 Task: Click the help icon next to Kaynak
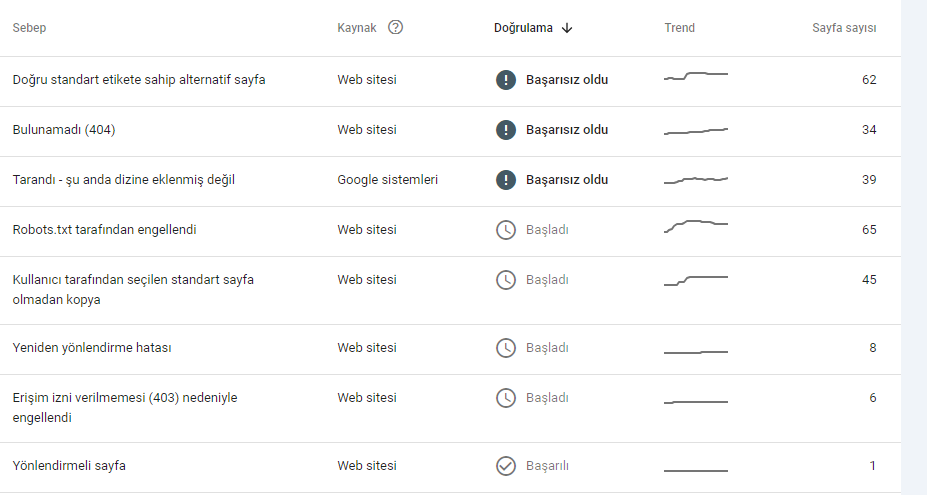click(x=396, y=27)
